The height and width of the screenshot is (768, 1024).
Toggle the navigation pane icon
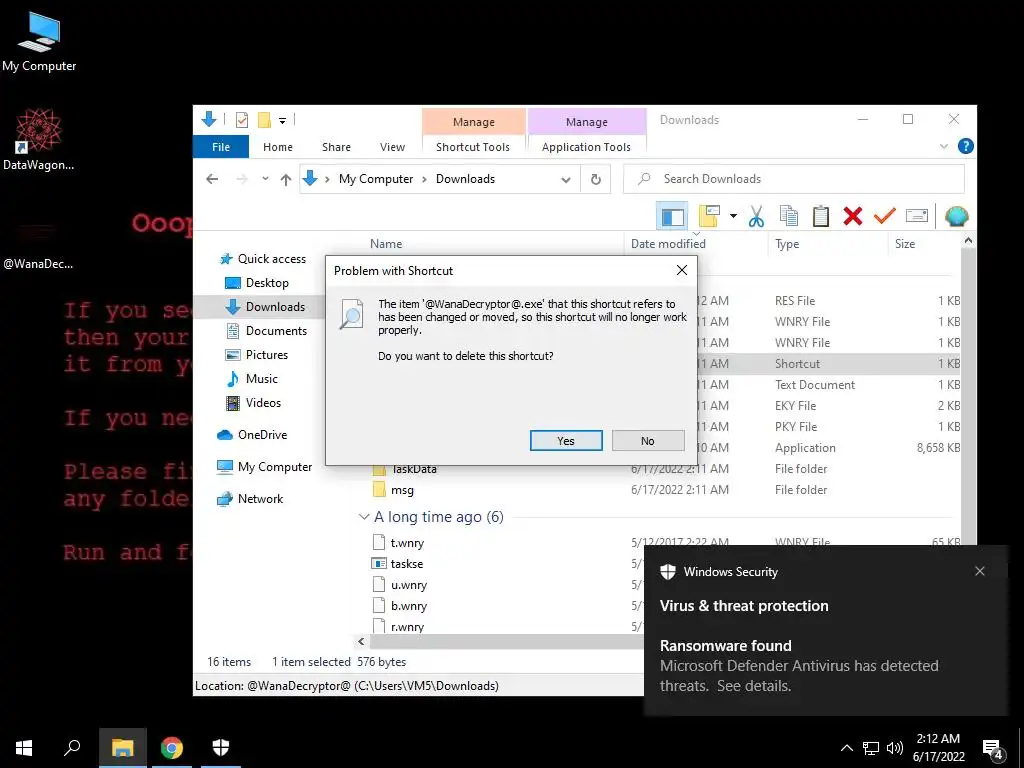point(672,216)
